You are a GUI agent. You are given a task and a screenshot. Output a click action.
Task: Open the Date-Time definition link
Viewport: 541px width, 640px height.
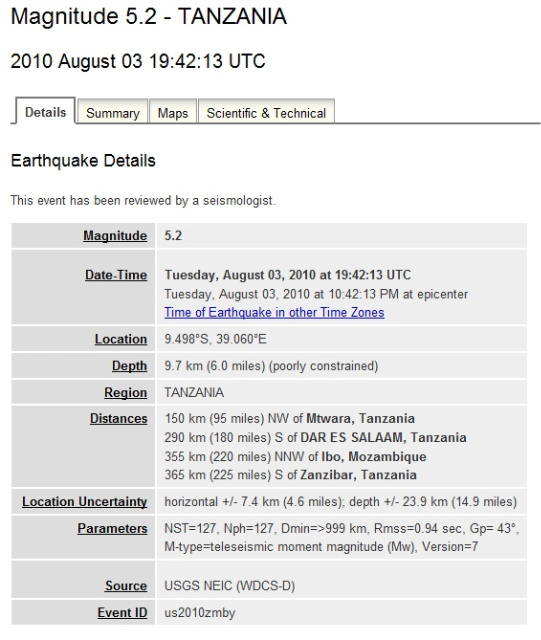point(116,275)
